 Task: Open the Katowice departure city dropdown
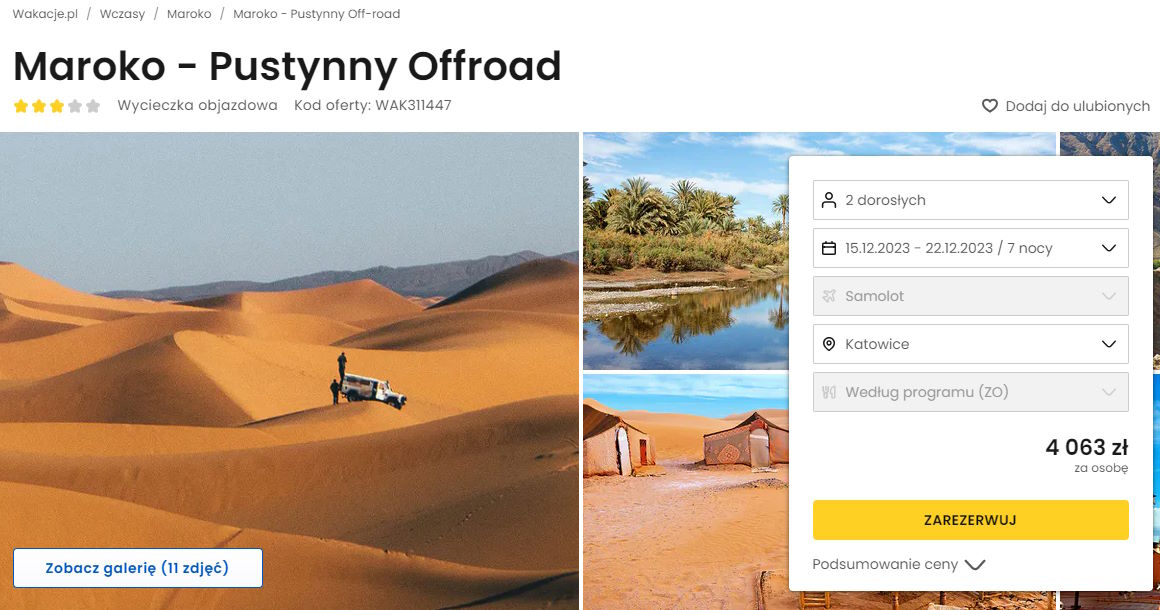[x=971, y=344]
